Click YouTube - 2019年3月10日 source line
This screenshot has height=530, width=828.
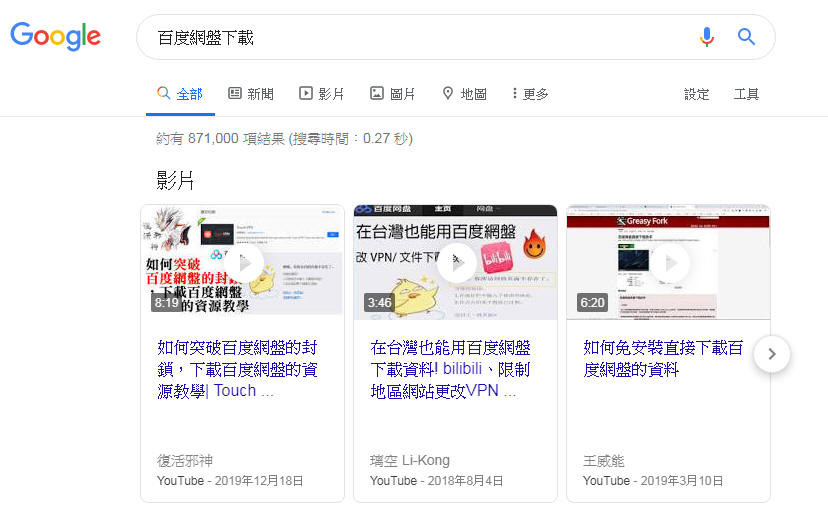coord(653,481)
